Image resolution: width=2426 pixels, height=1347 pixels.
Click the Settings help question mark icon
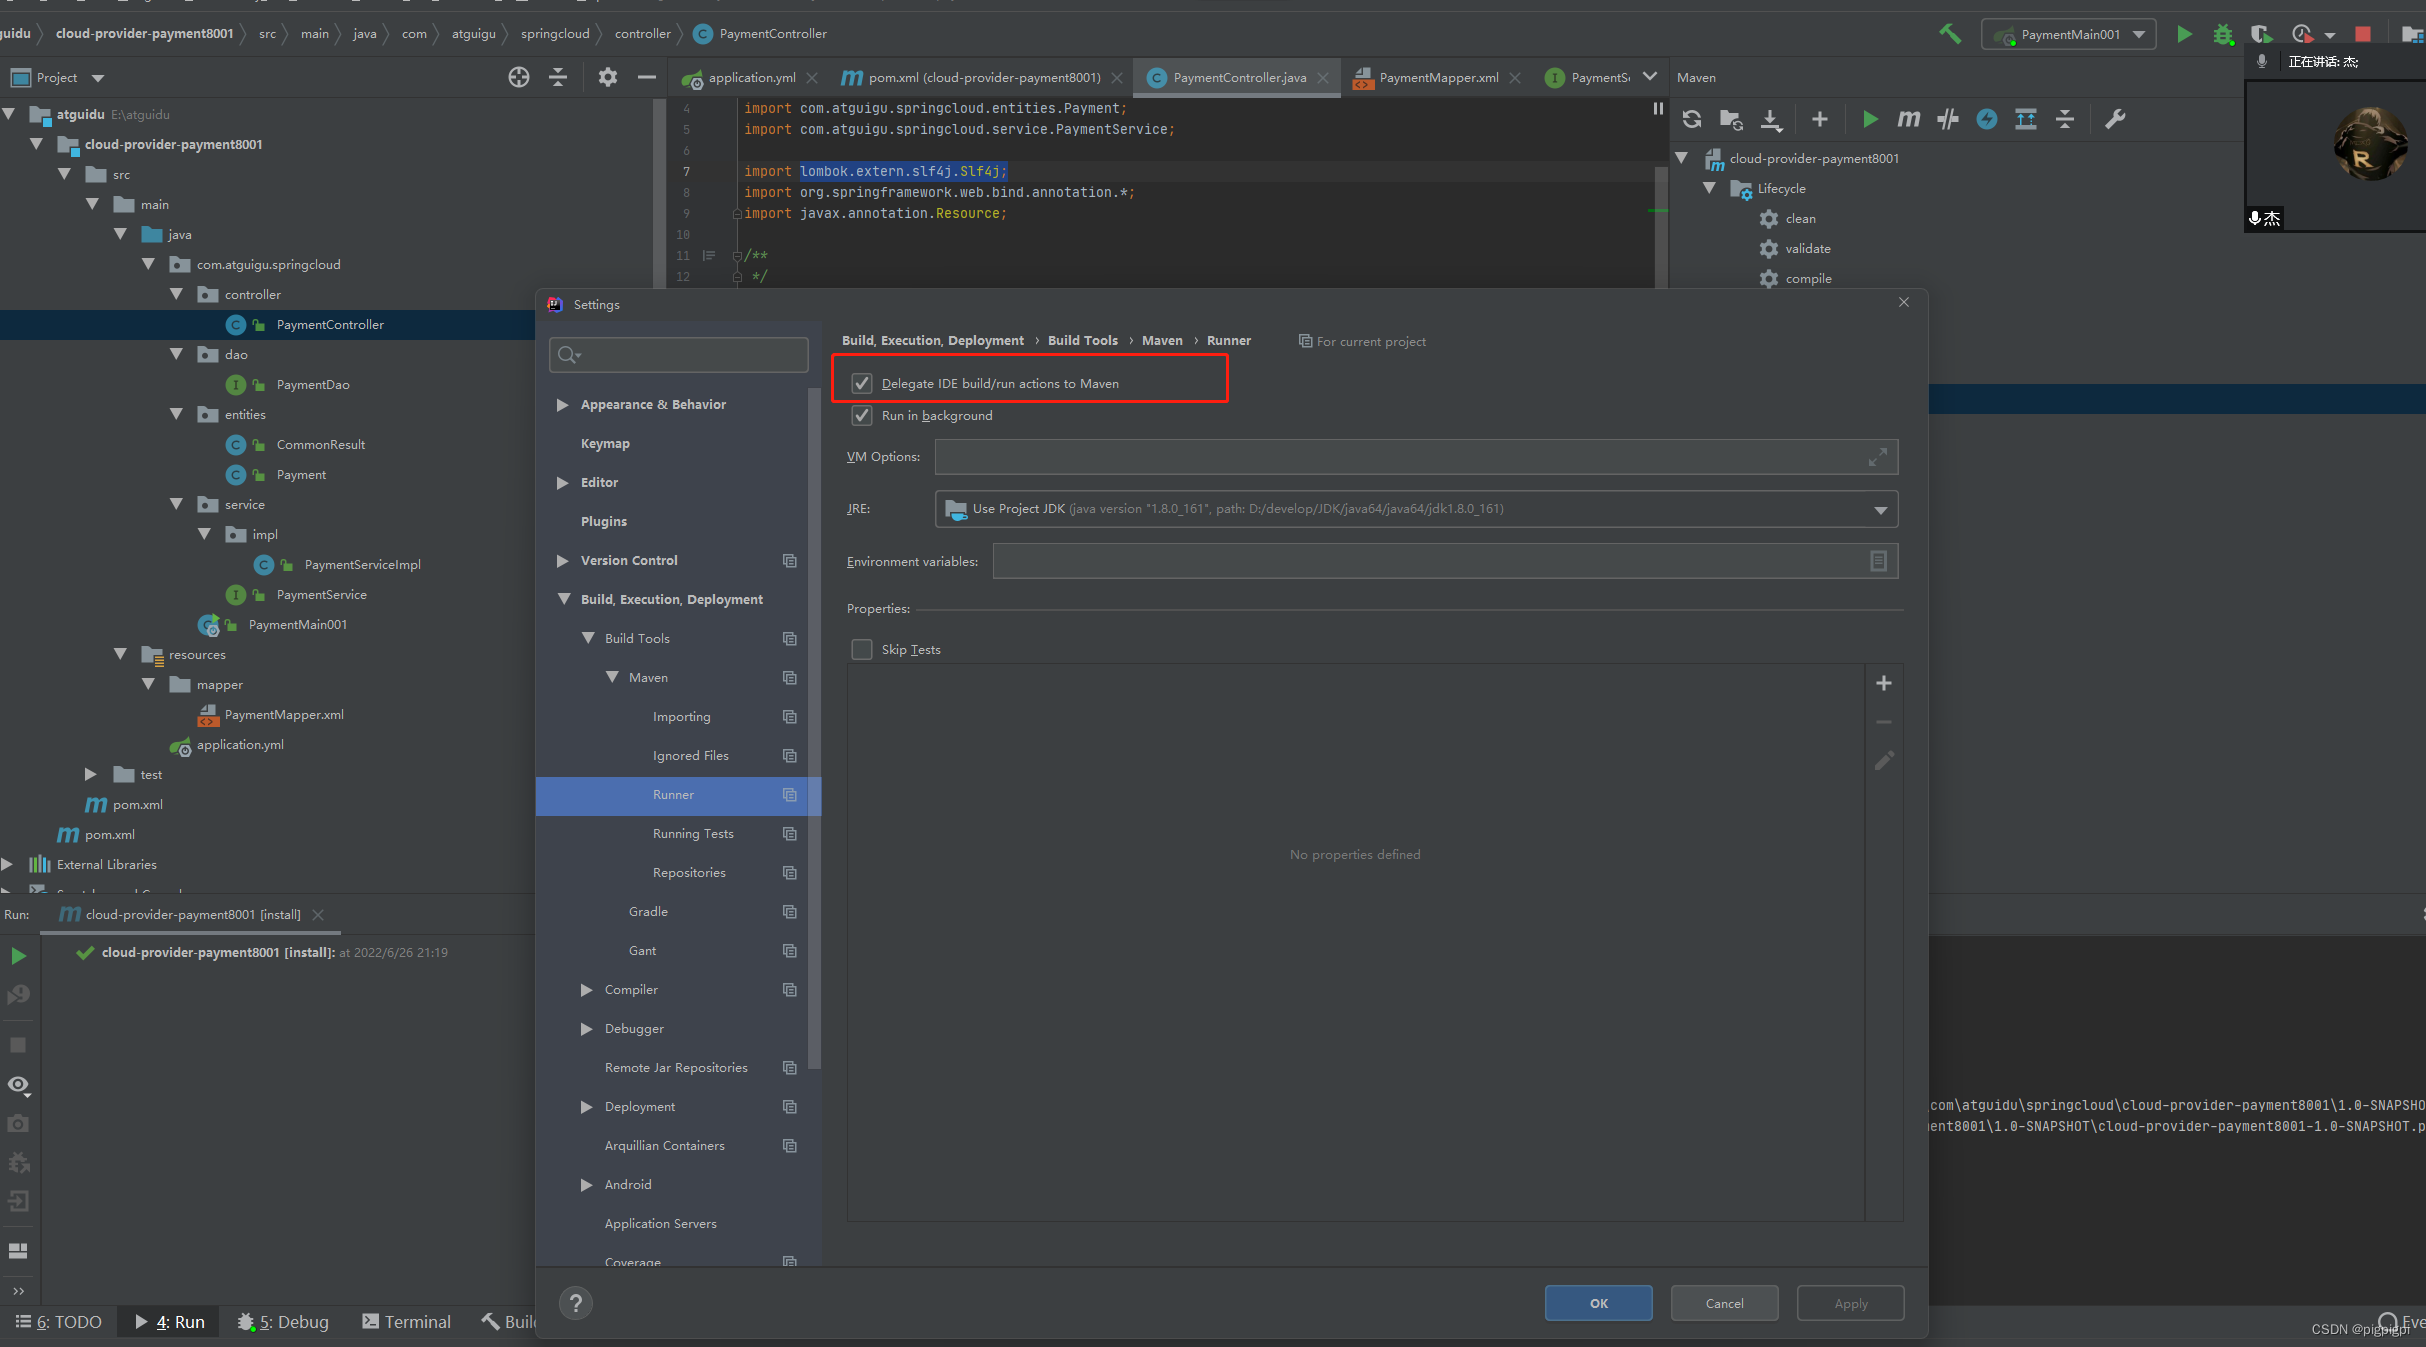[x=575, y=1303]
